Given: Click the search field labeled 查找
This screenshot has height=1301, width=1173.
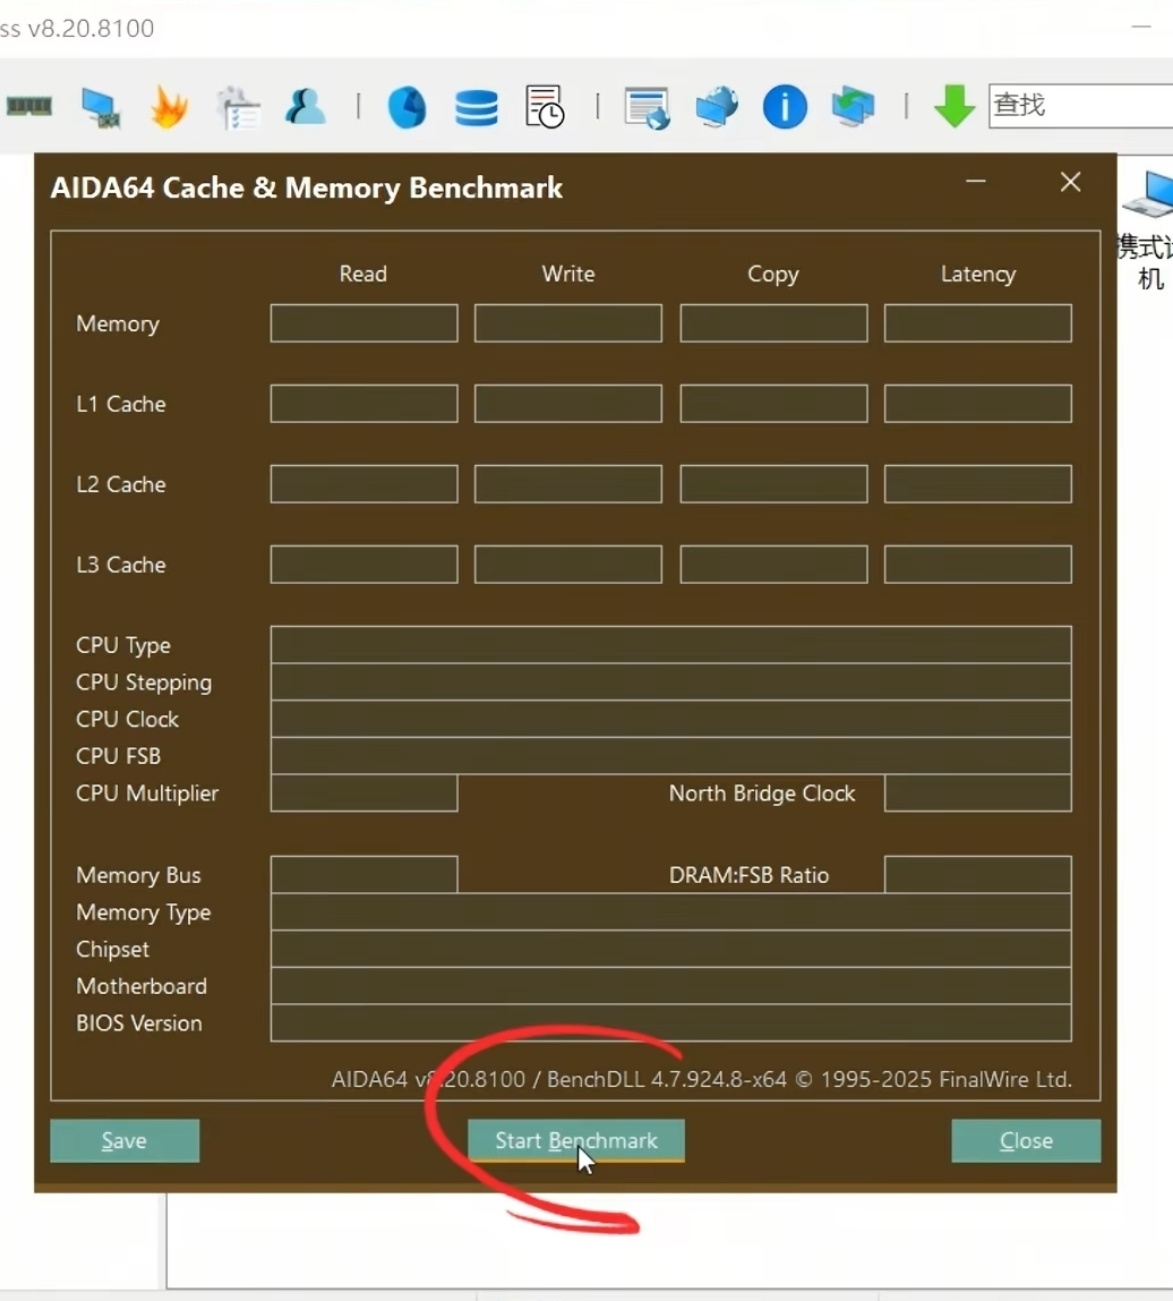Looking at the screenshot, I should click(1080, 105).
